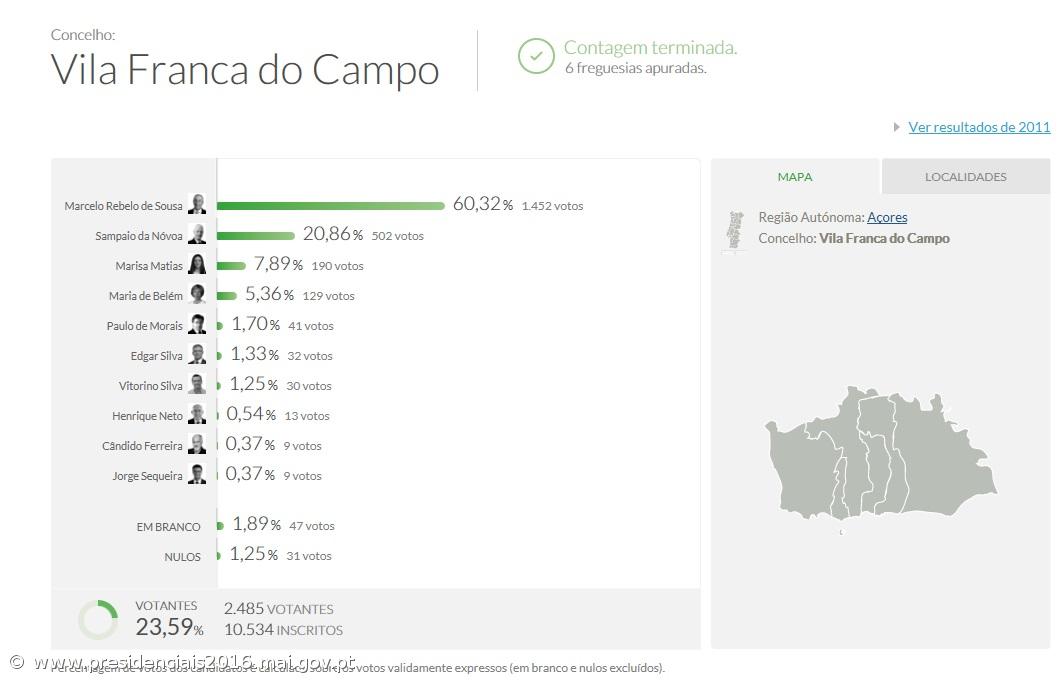This screenshot has height=680, width=1059.
Task: Click Marcelo Rebelo de Sousa's portrait photo
Action: click(x=197, y=205)
